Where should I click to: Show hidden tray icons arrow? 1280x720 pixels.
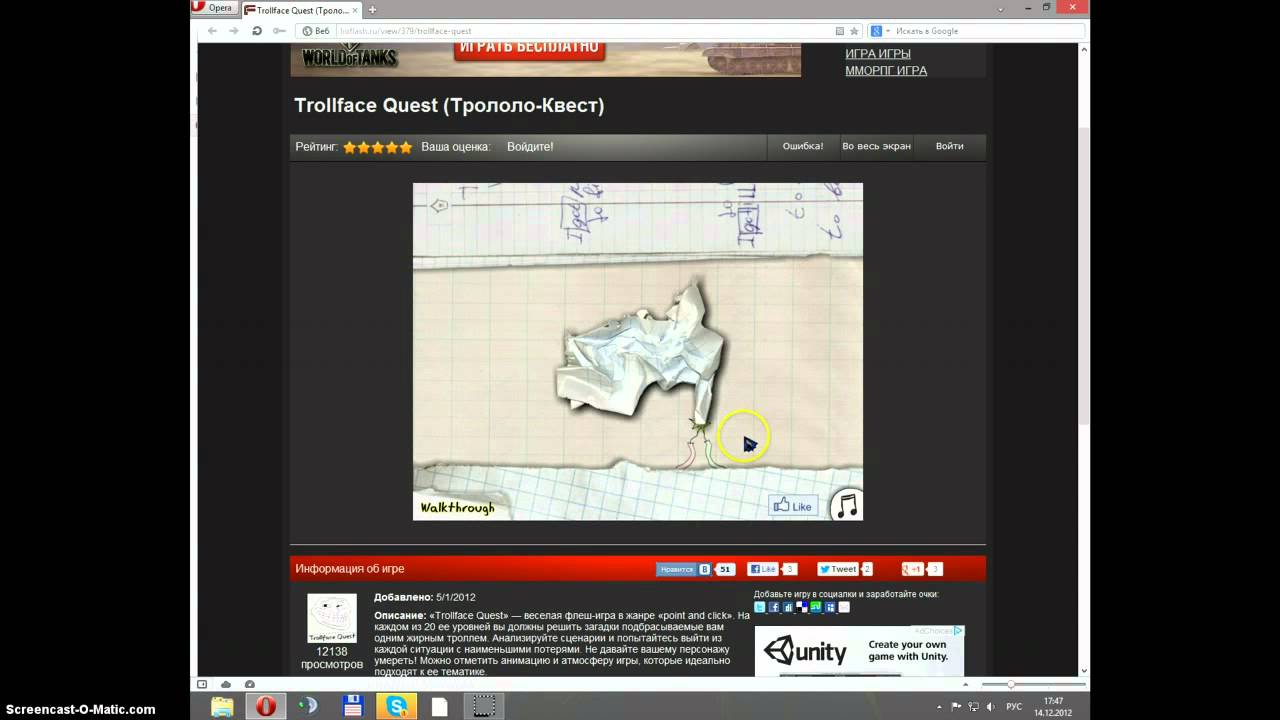point(937,707)
